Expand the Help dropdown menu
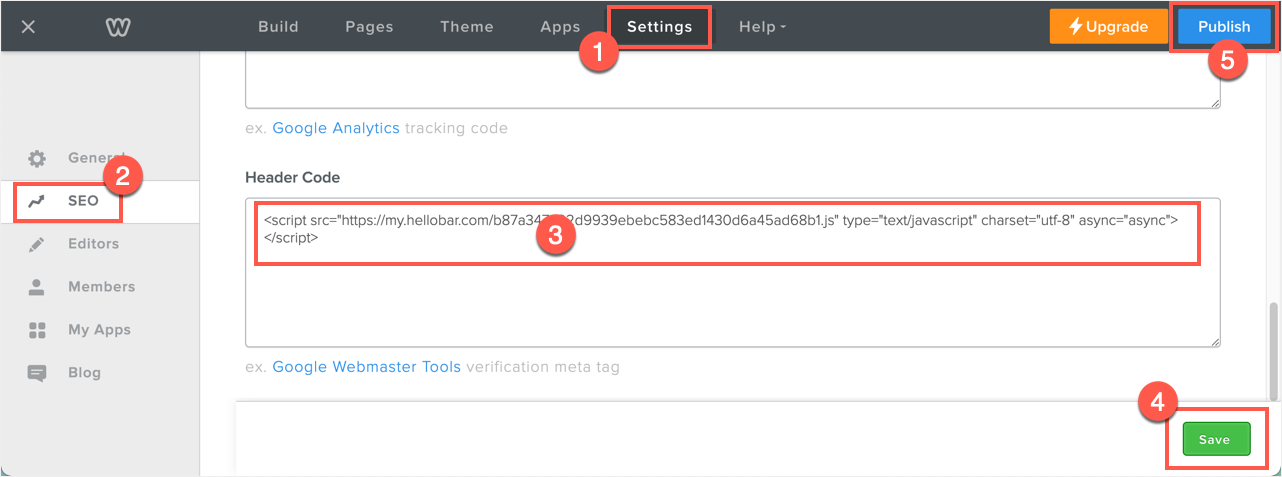Screen dimensions: 1282x477 pyautogui.click(x=762, y=27)
